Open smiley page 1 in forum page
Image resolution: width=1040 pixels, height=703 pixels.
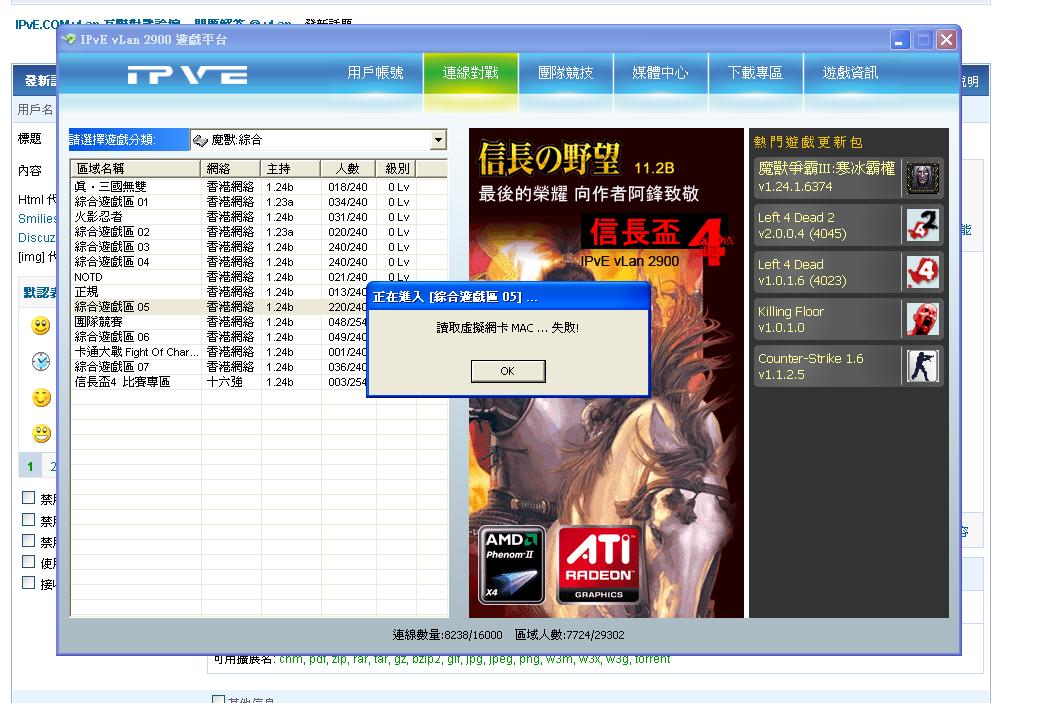click(30, 466)
